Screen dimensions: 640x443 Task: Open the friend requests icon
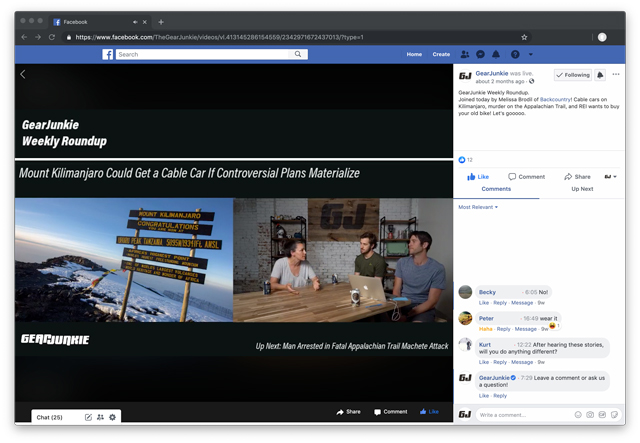point(464,54)
